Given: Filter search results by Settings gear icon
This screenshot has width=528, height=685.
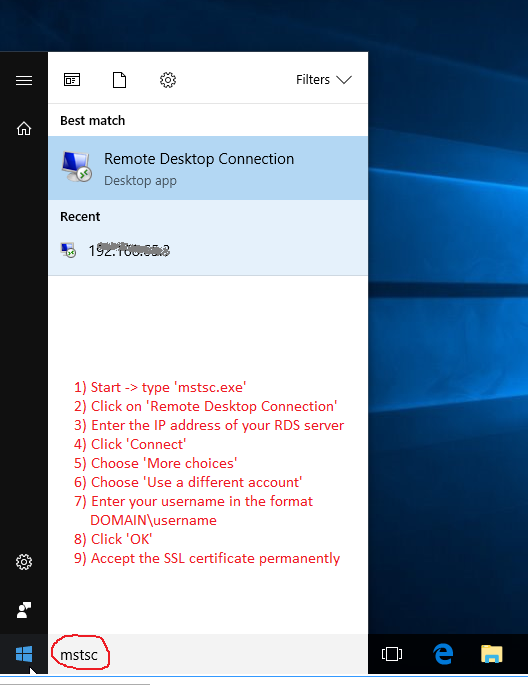Looking at the screenshot, I should (168, 80).
